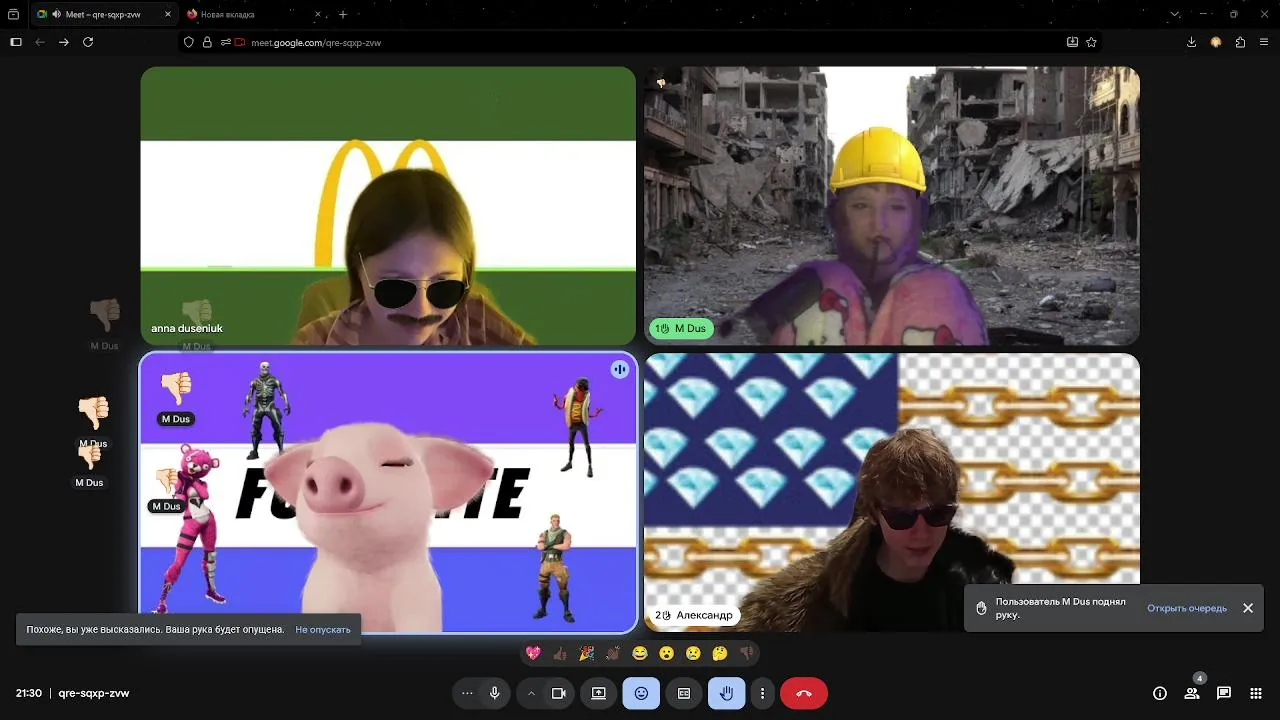1280x720 pixels.
Task: Open audio settings three-dot button
Action: (467, 693)
